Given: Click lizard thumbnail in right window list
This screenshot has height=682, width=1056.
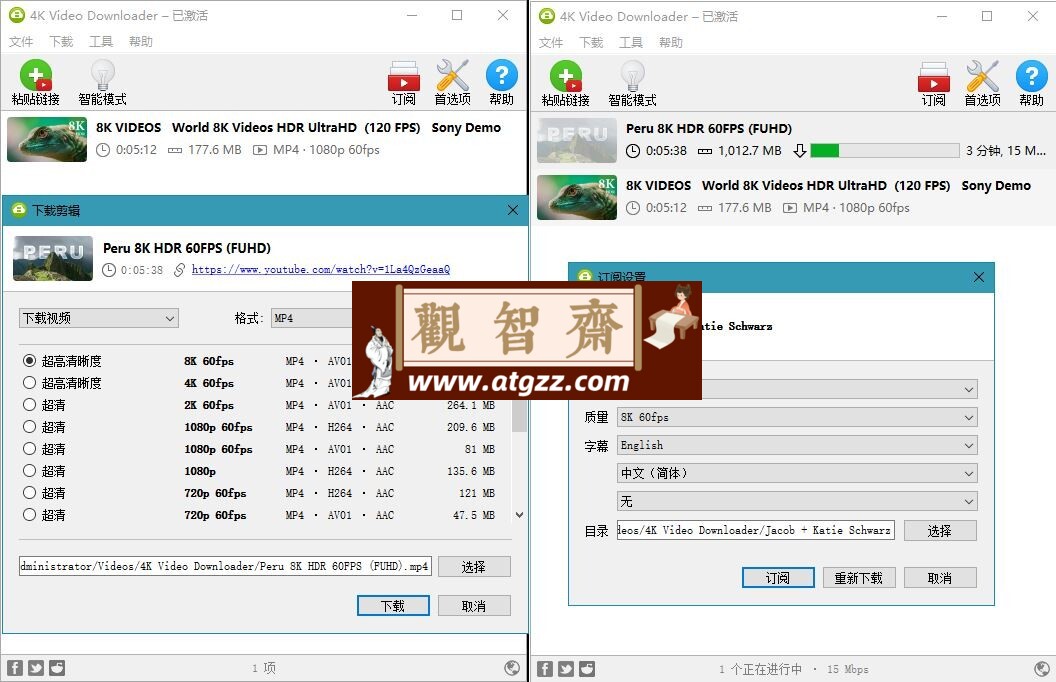Looking at the screenshot, I should click(577, 197).
